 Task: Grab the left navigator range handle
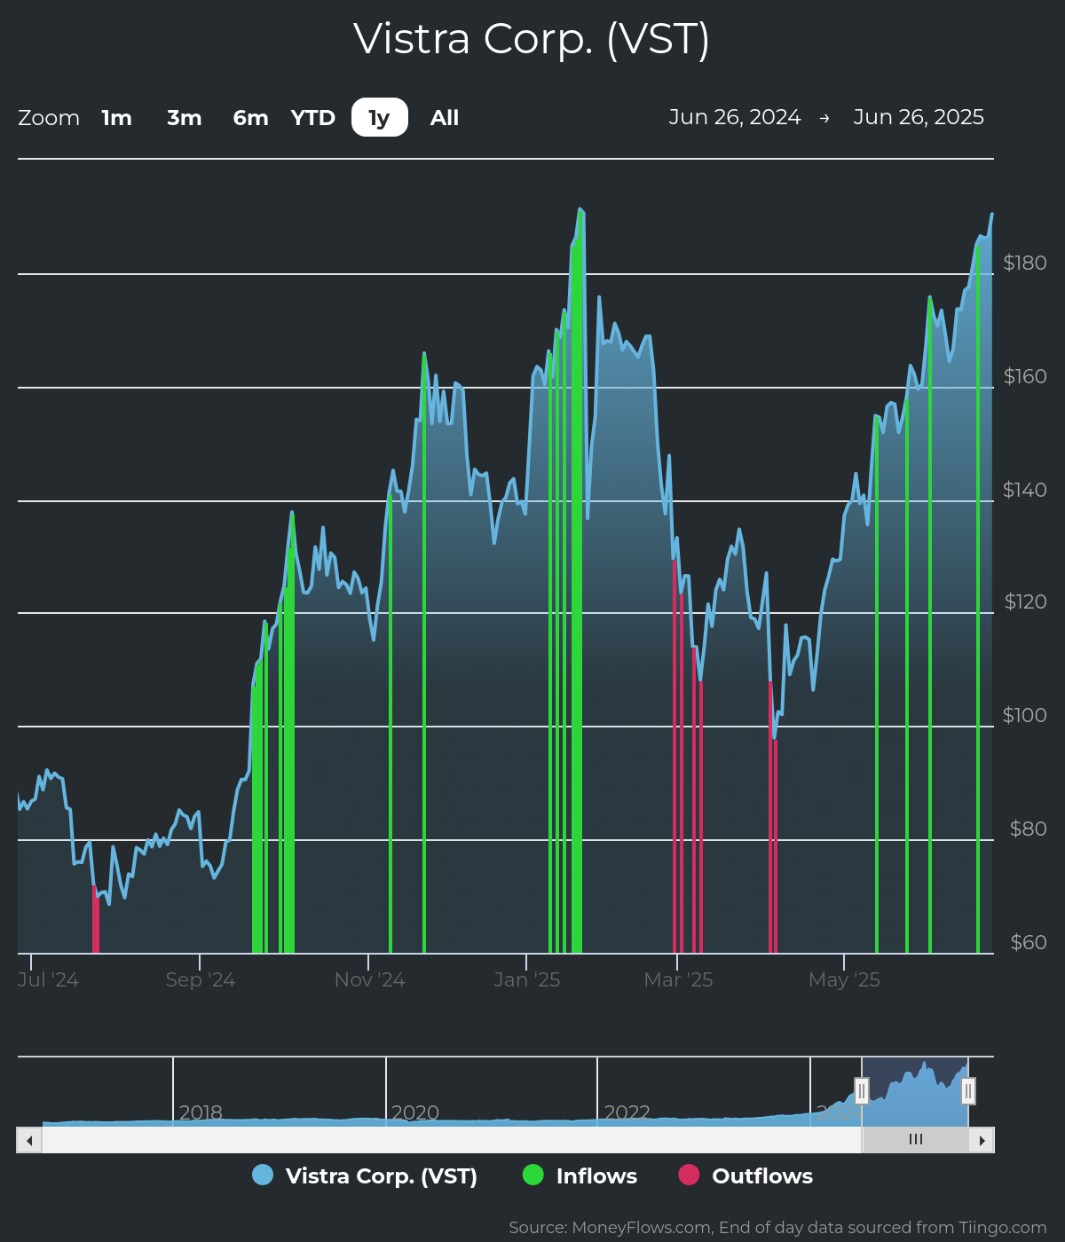point(862,1090)
